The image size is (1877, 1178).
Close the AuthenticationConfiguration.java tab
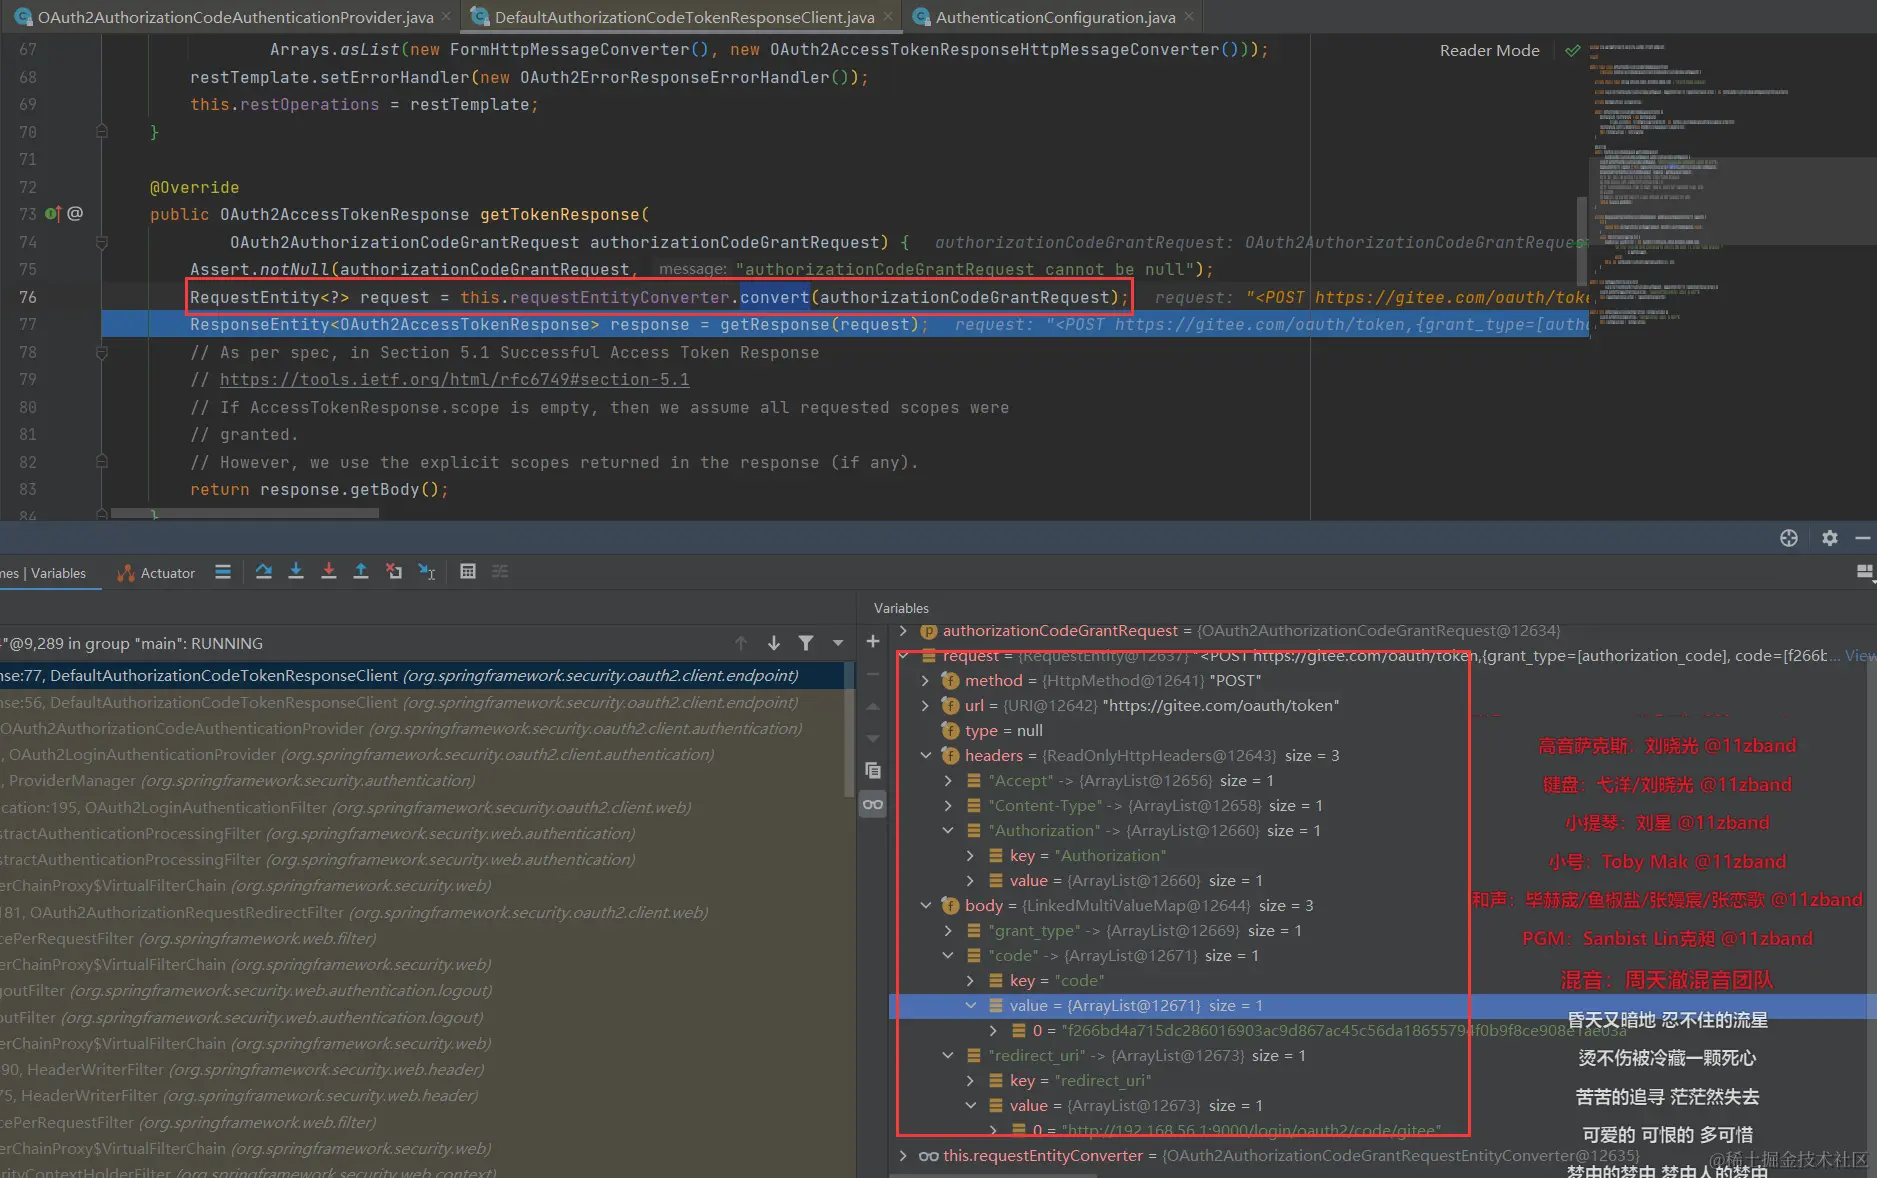[x=1189, y=17]
